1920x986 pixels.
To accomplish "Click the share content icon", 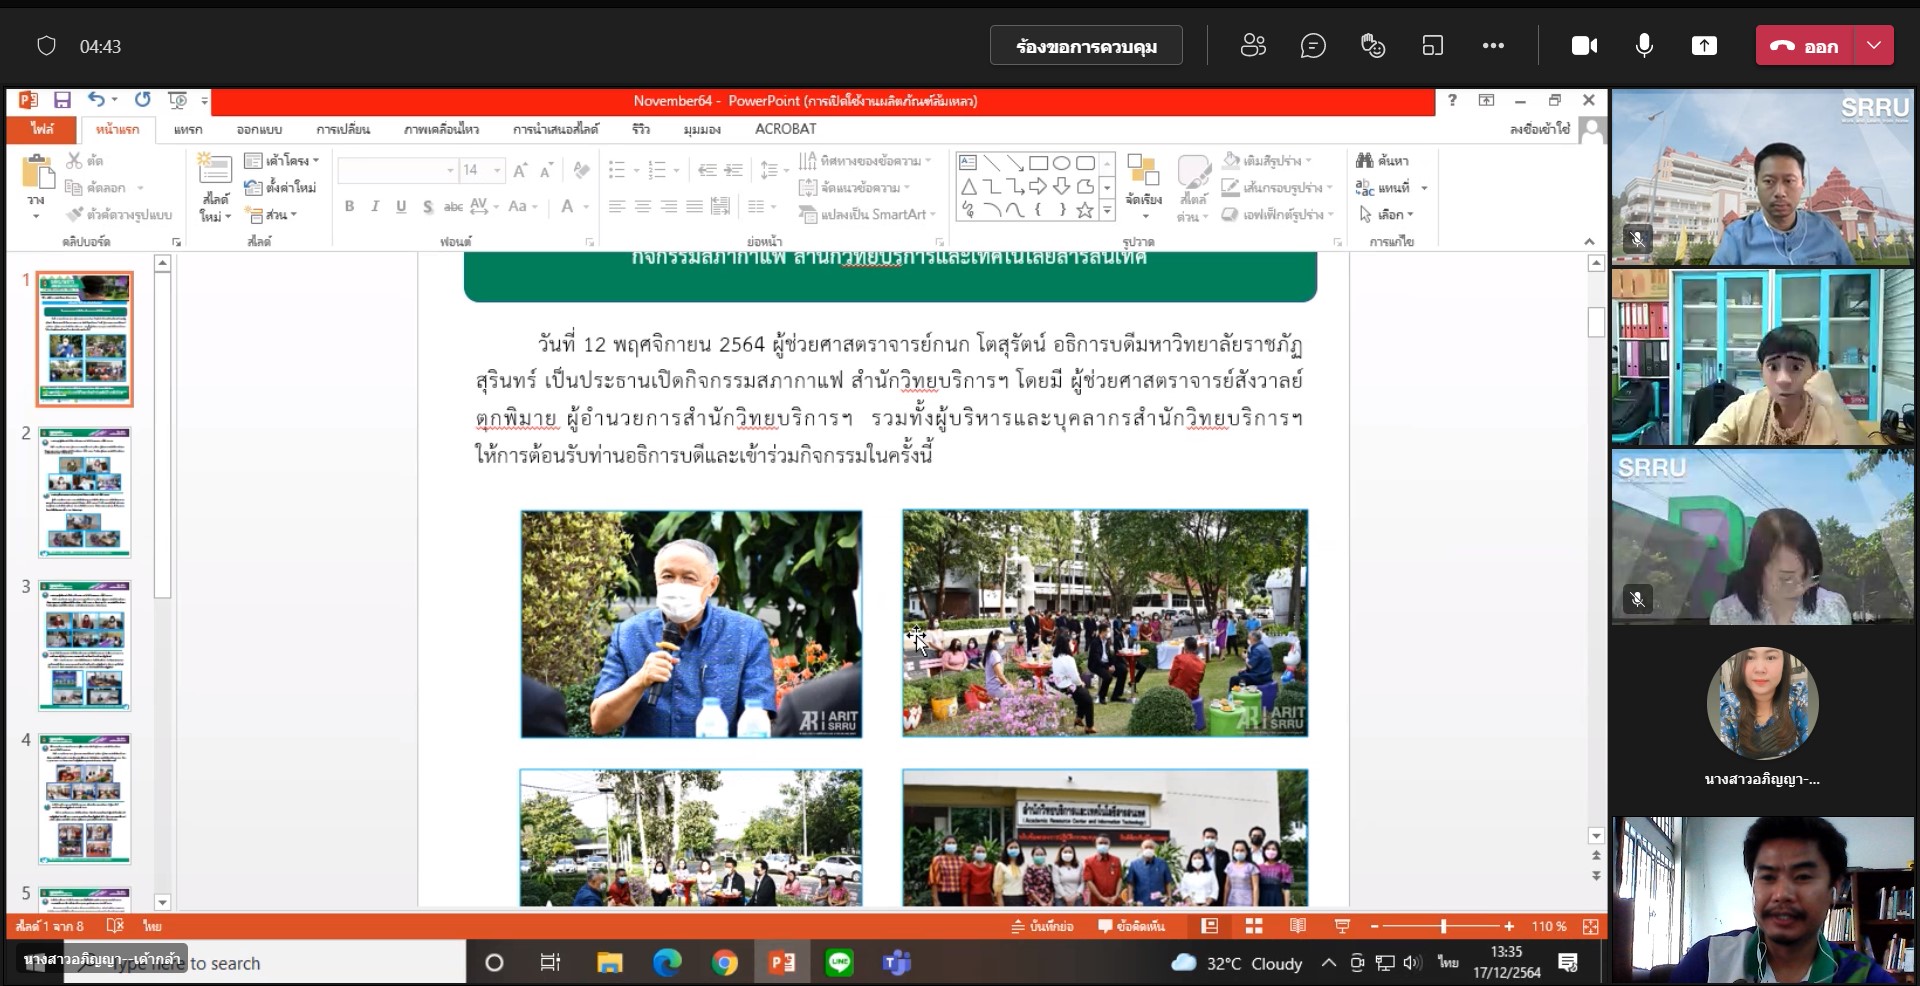I will click(x=1704, y=46).
